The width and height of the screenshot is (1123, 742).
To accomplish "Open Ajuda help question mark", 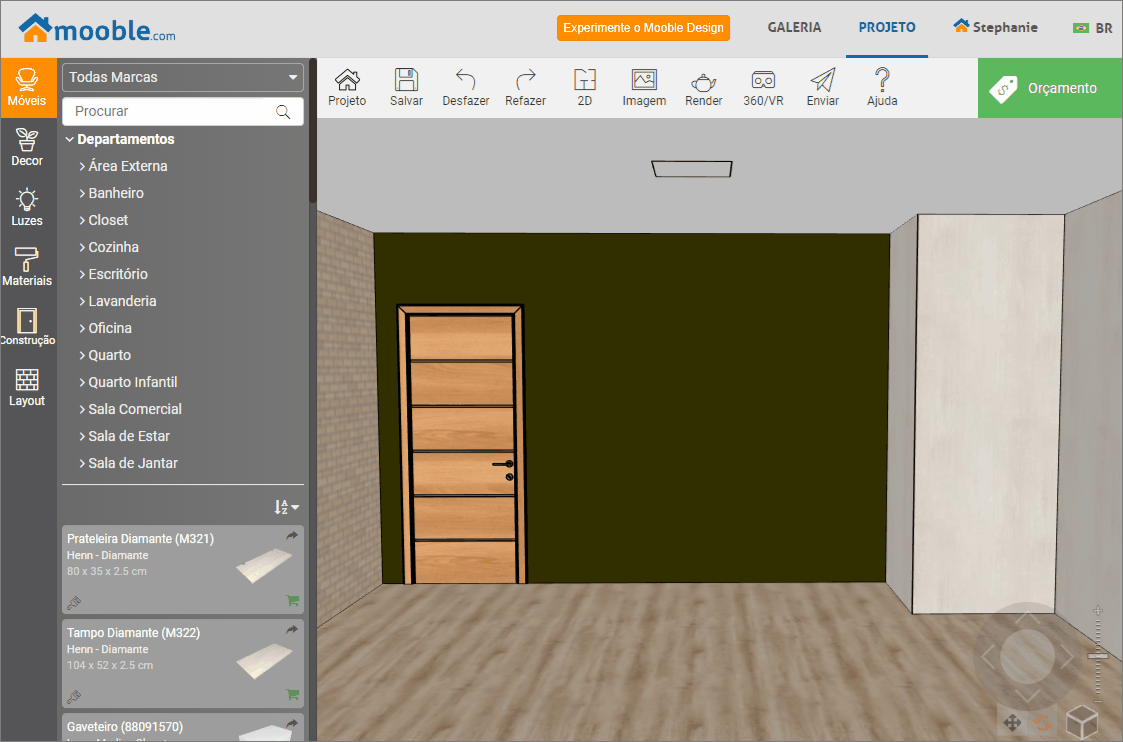I will (x=882, y=88).
